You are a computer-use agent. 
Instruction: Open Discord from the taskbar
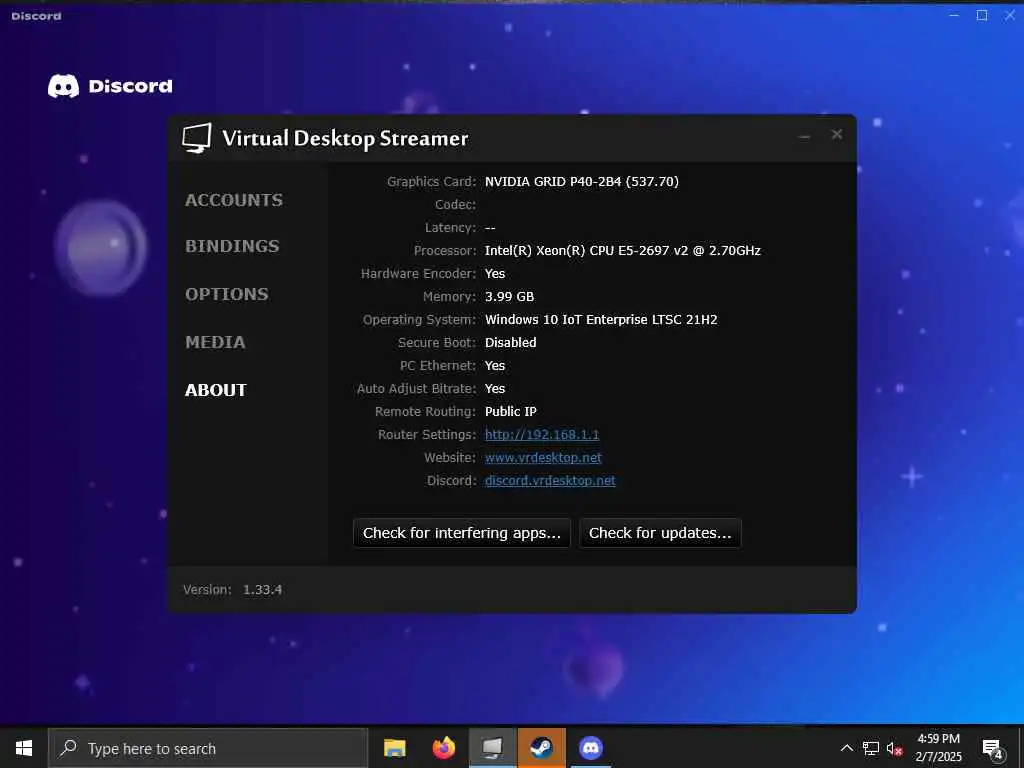click(x=591, y=748)
